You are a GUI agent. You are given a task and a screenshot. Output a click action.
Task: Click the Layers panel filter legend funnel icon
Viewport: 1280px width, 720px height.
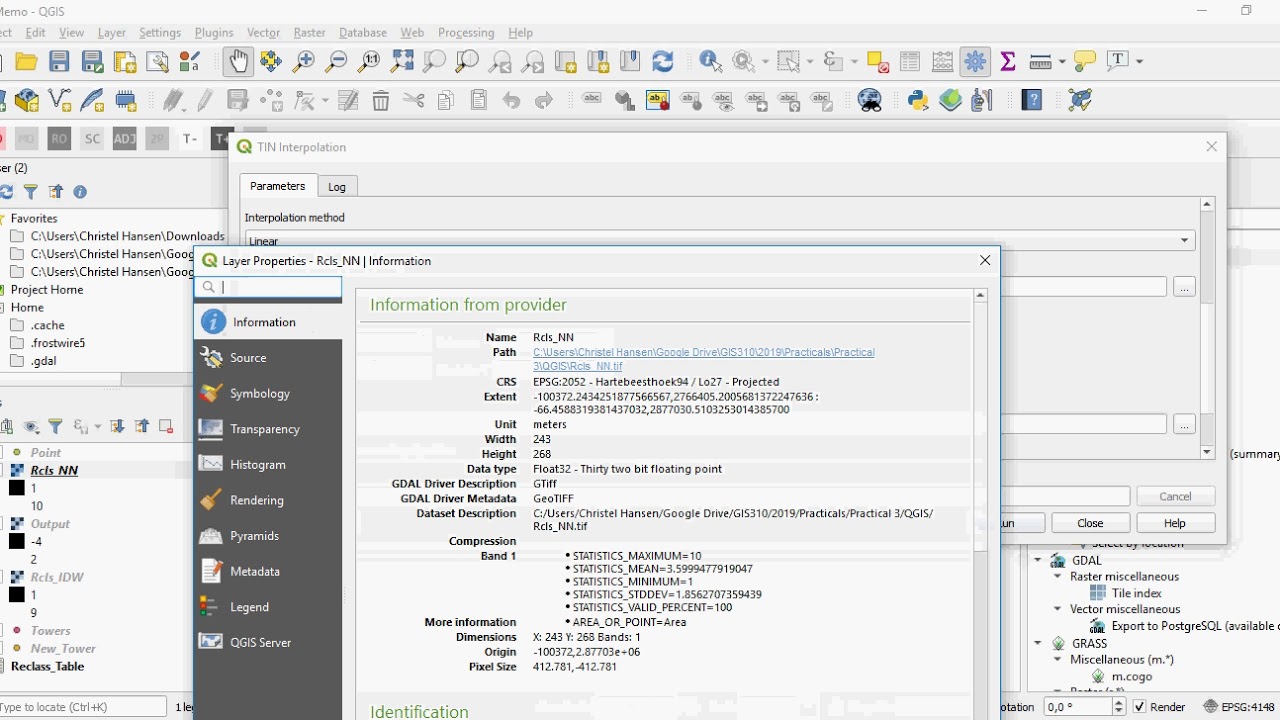55,427
